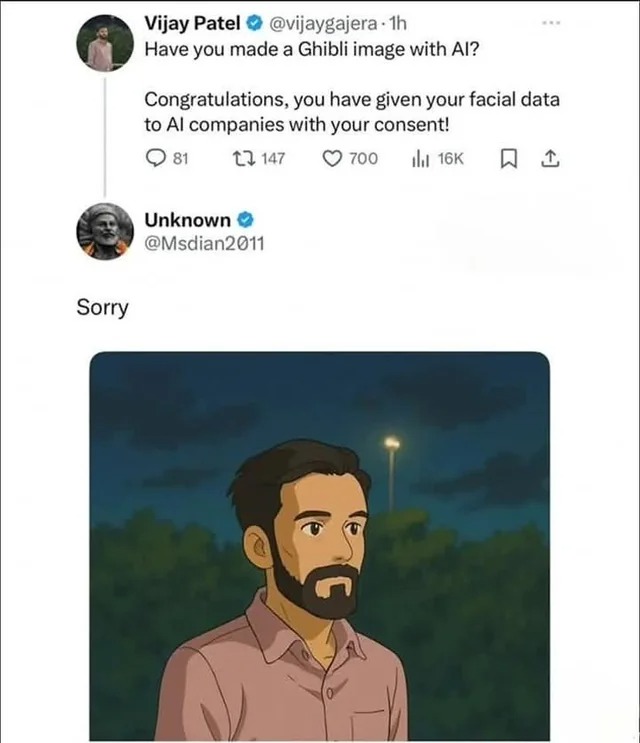Click the 147 repost count number
The width and height of the screenshot is (640, 743).
(x=273, y=158)
